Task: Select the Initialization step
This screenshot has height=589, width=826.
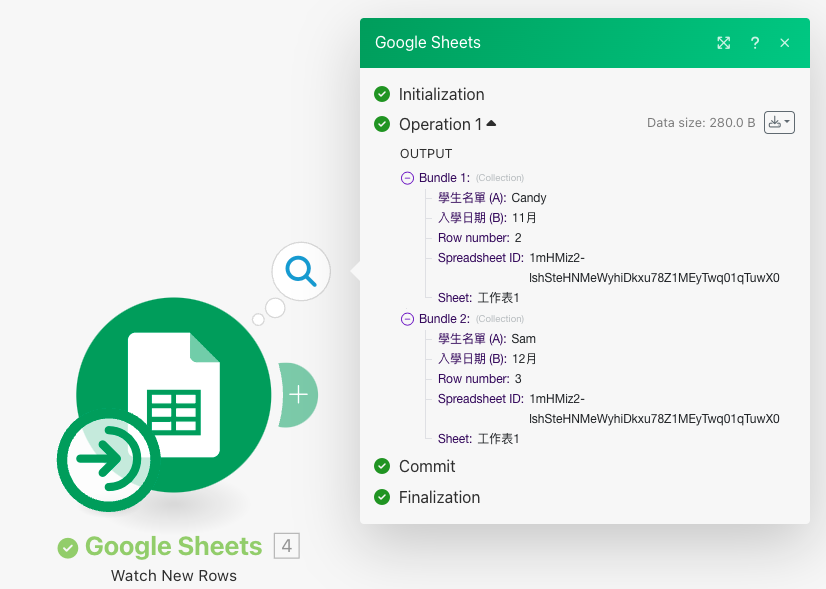Action: pyautogui.click(x=441, y=94)
